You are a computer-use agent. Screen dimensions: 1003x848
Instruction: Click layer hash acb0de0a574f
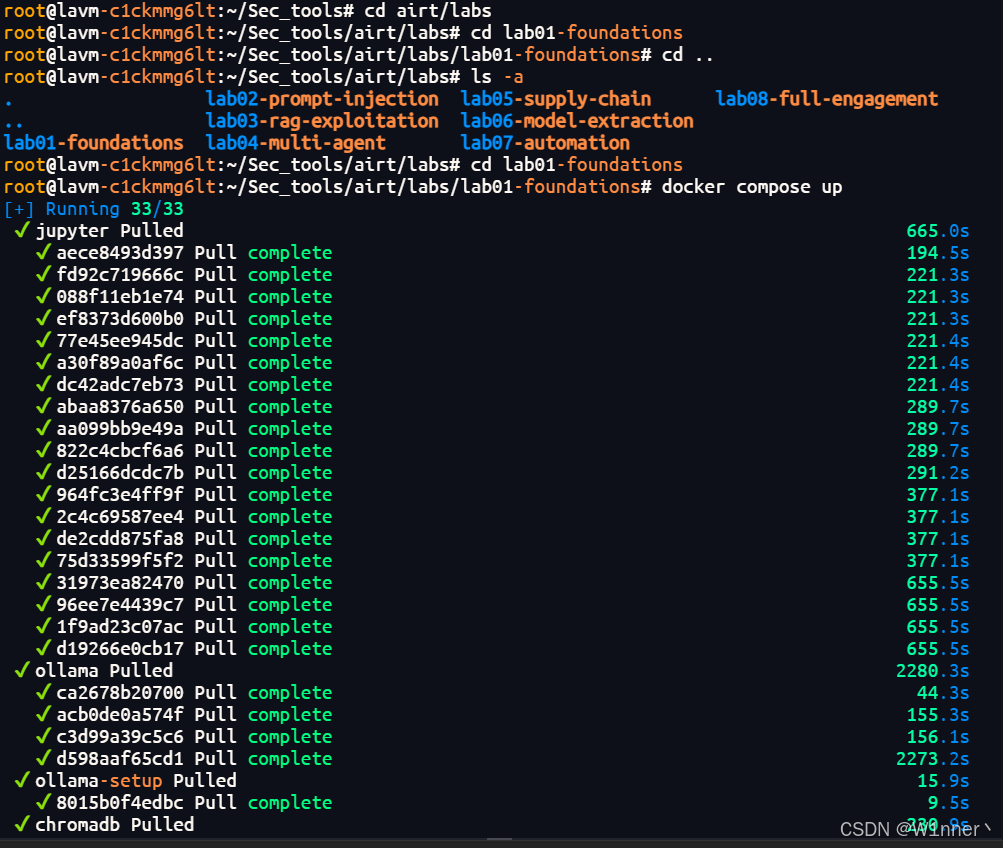(120, 715)
